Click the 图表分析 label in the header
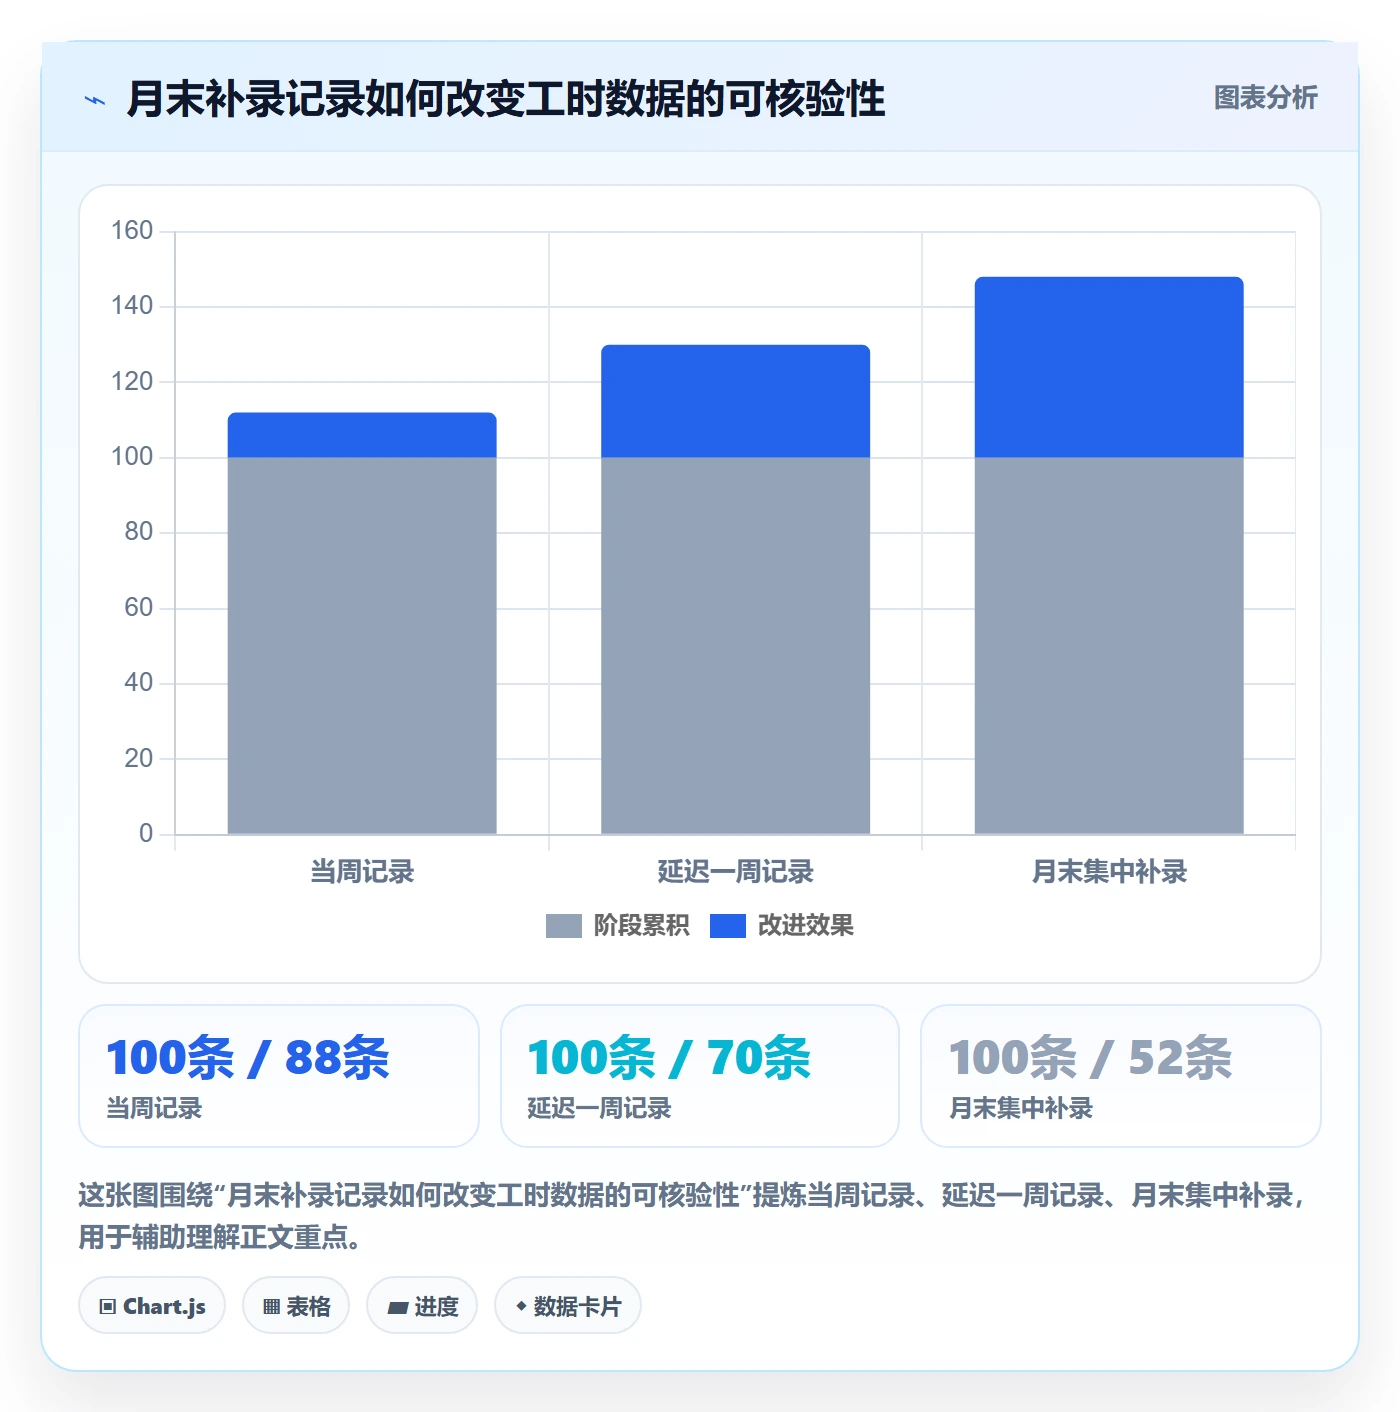The height and width of the screenshot is (1412, 1400). pos(1265,98)
